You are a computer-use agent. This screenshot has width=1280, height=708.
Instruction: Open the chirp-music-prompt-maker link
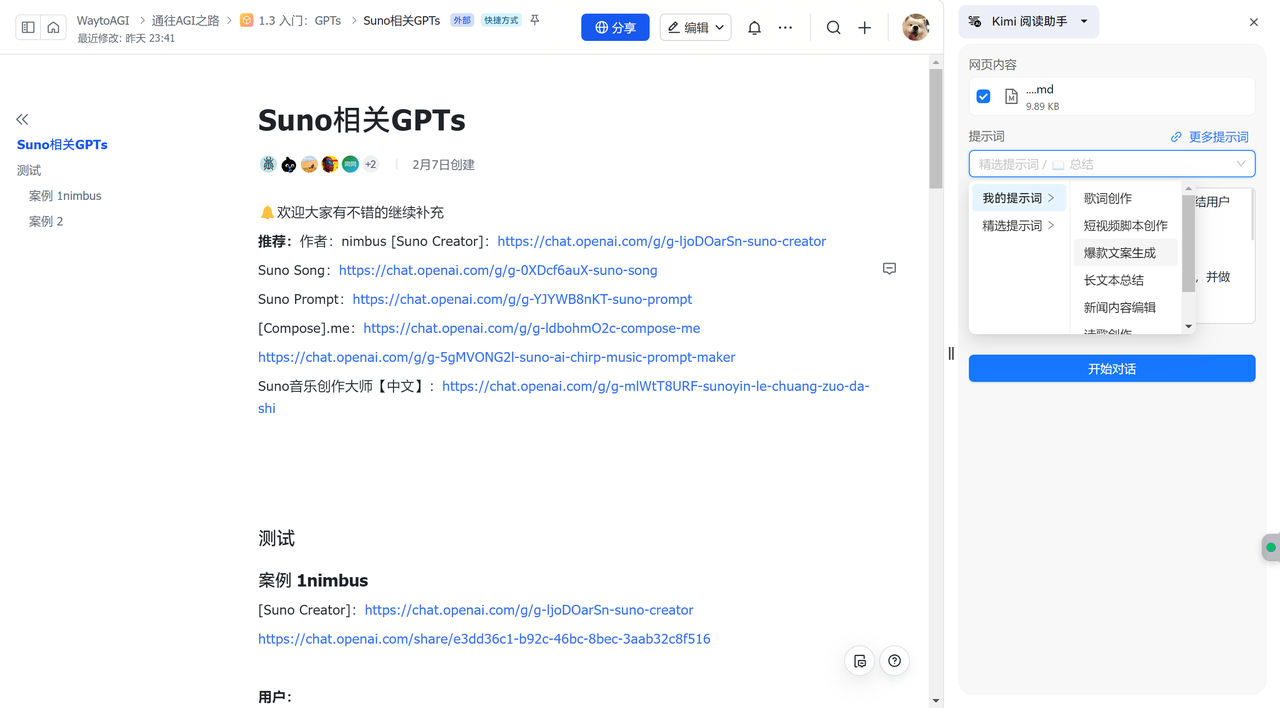click(497, 357)
